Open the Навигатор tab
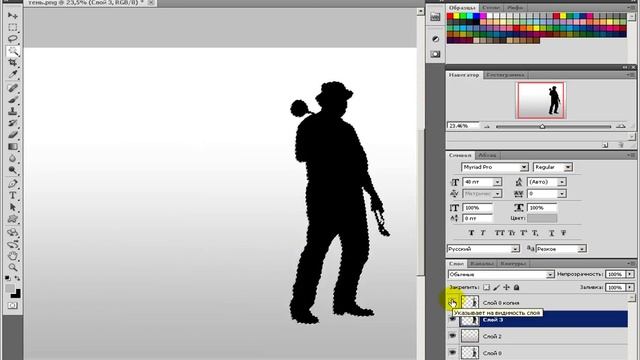This screenshot has height=360, width=640. click(464, 75)
